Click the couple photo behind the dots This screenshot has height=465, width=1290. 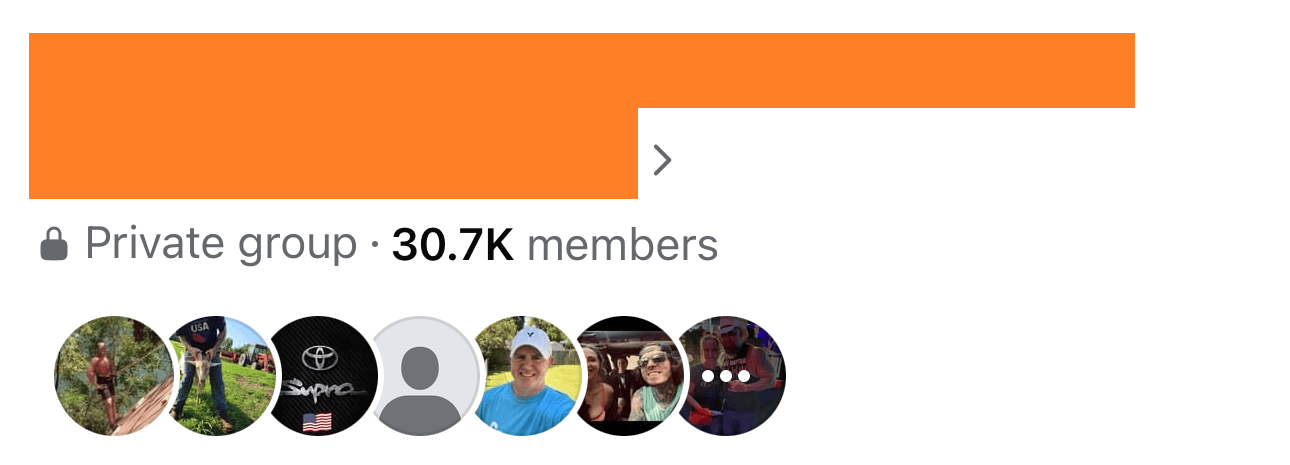click(729, 376)
